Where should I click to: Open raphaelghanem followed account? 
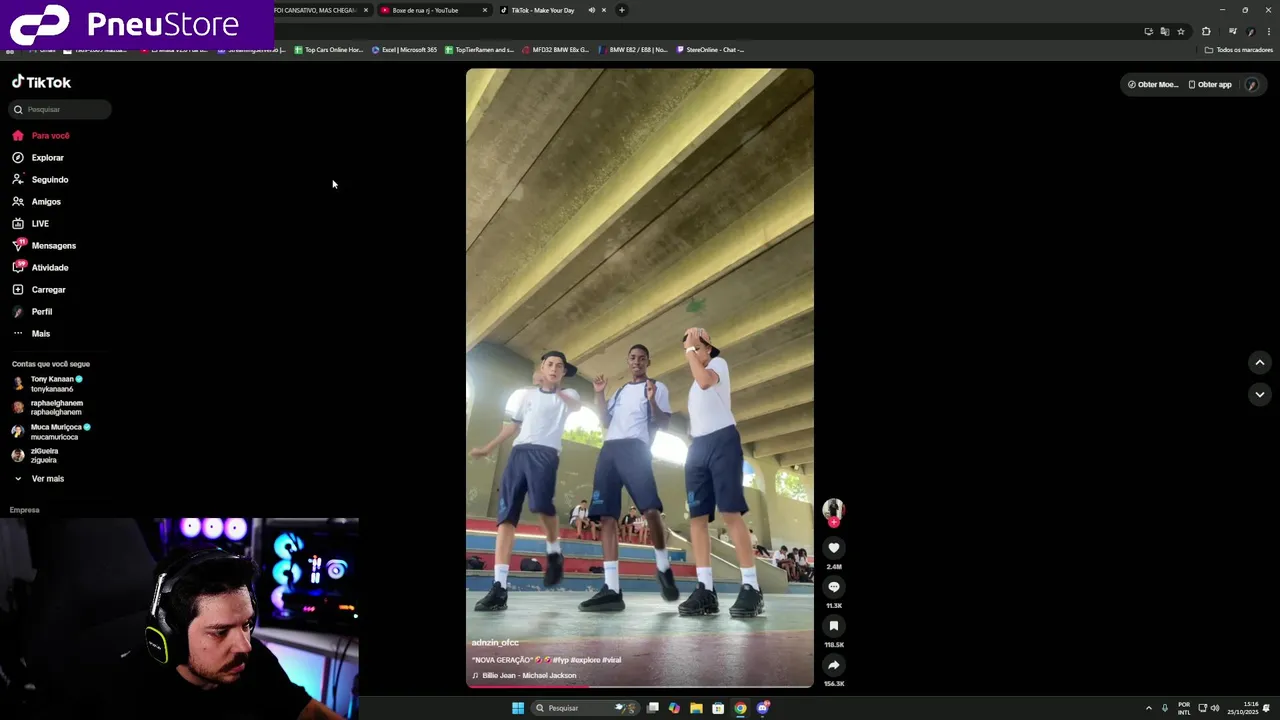coord(47,407)
